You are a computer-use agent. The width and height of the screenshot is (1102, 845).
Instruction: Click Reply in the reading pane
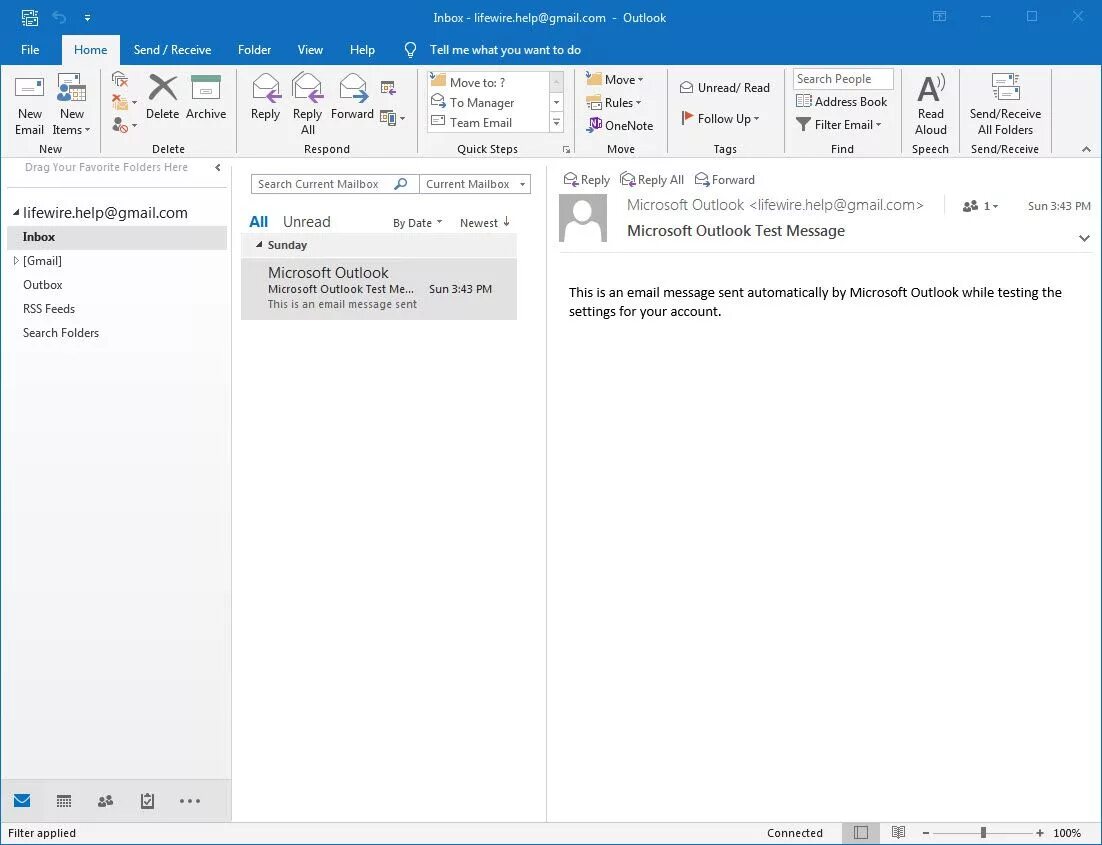pyautogui.click(x=587, y=179)
